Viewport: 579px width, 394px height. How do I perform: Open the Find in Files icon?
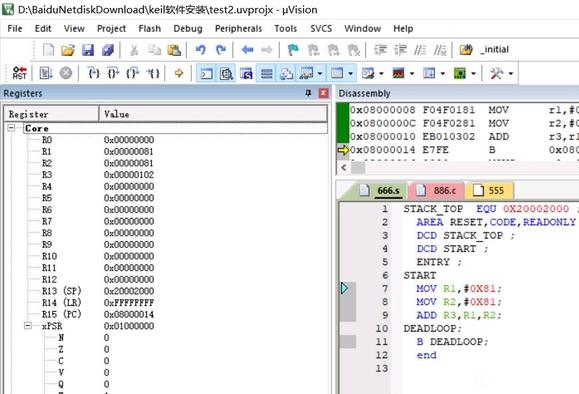pyautogui.click(x=466, y=50)
